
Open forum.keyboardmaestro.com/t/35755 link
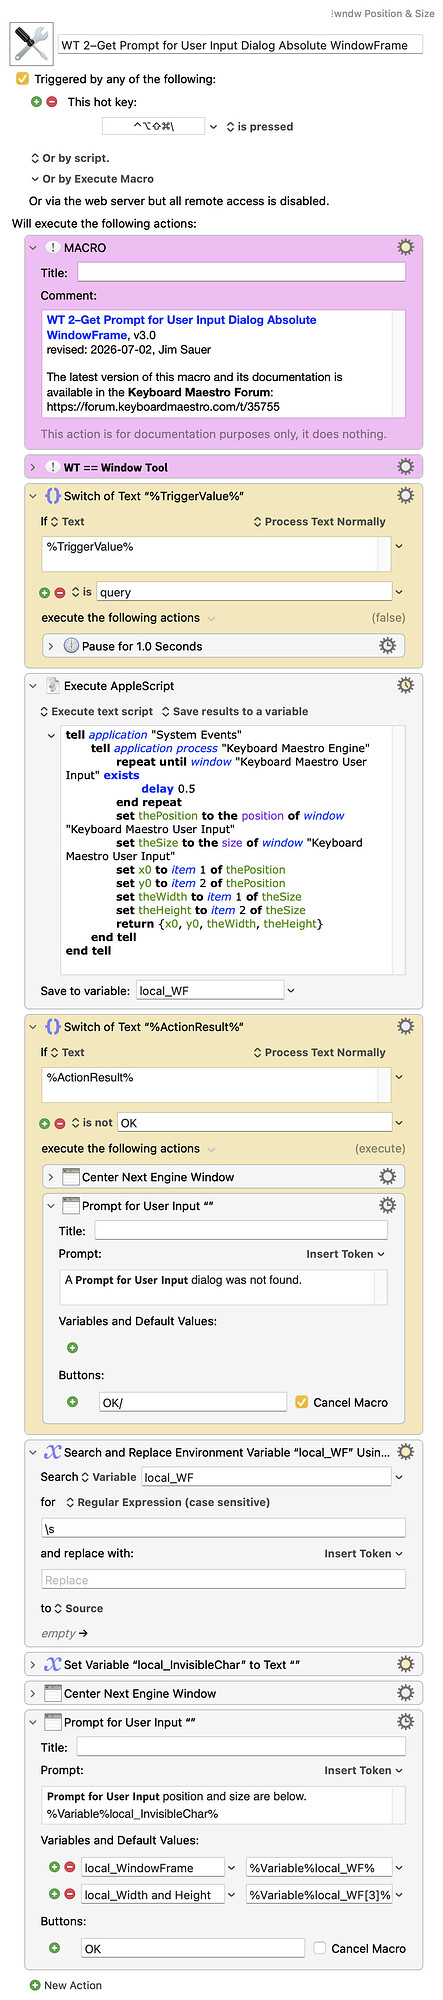163,407
